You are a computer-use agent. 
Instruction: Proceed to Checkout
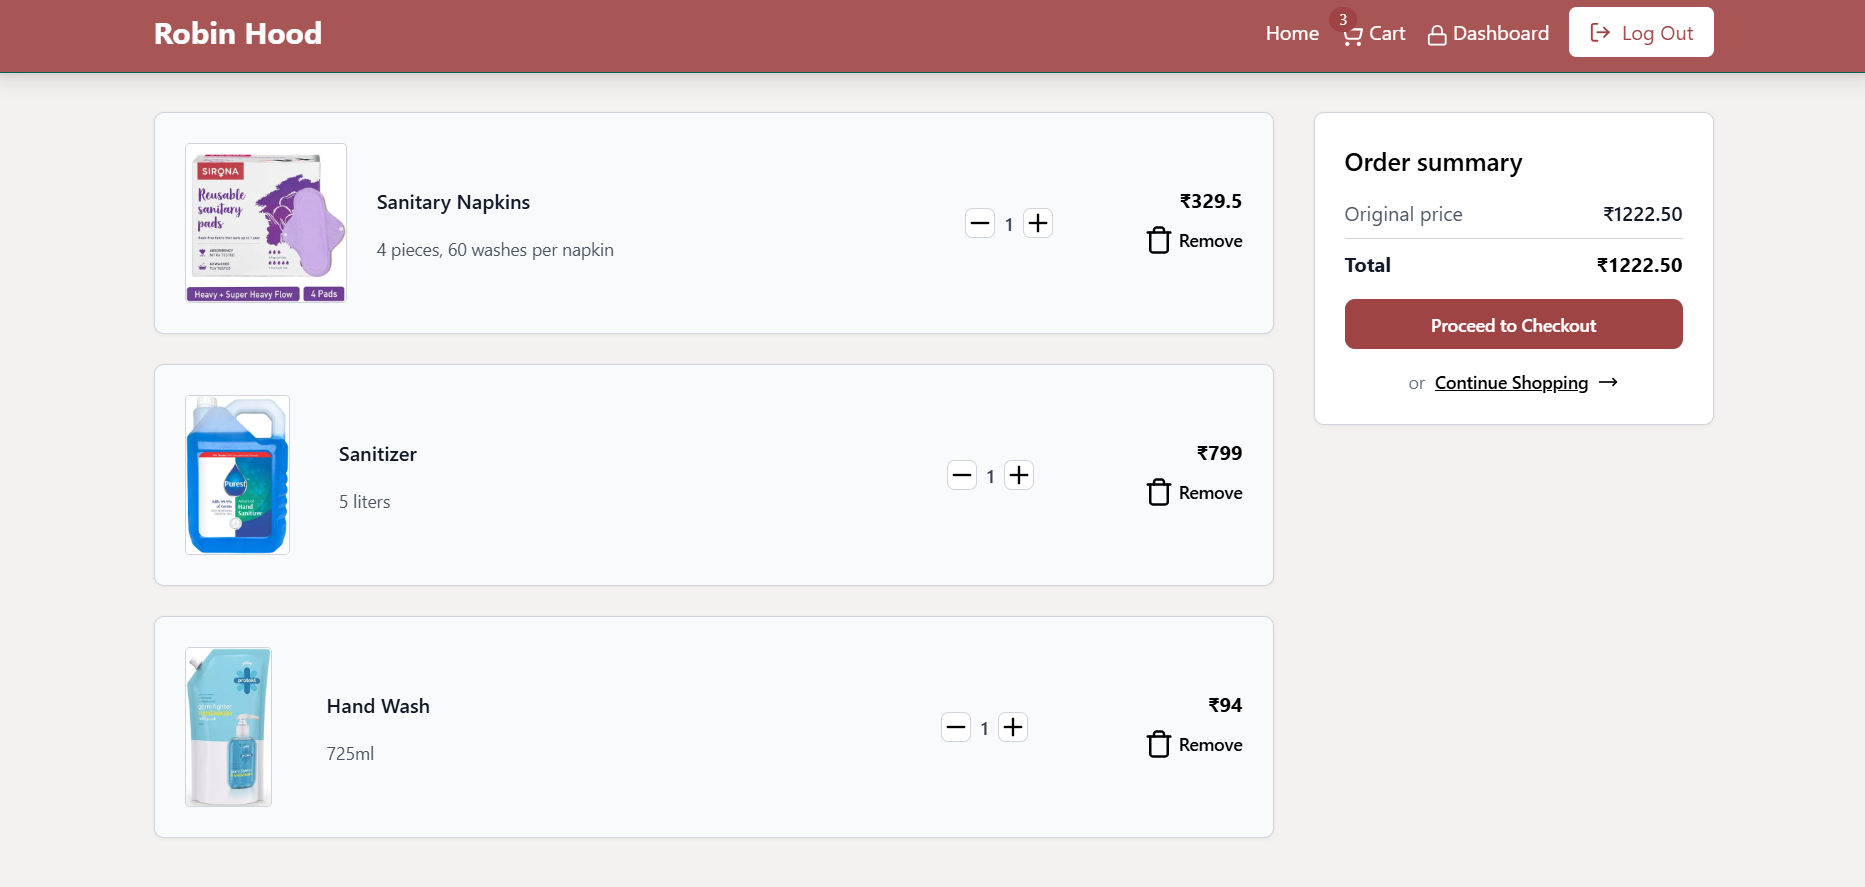1513,324
